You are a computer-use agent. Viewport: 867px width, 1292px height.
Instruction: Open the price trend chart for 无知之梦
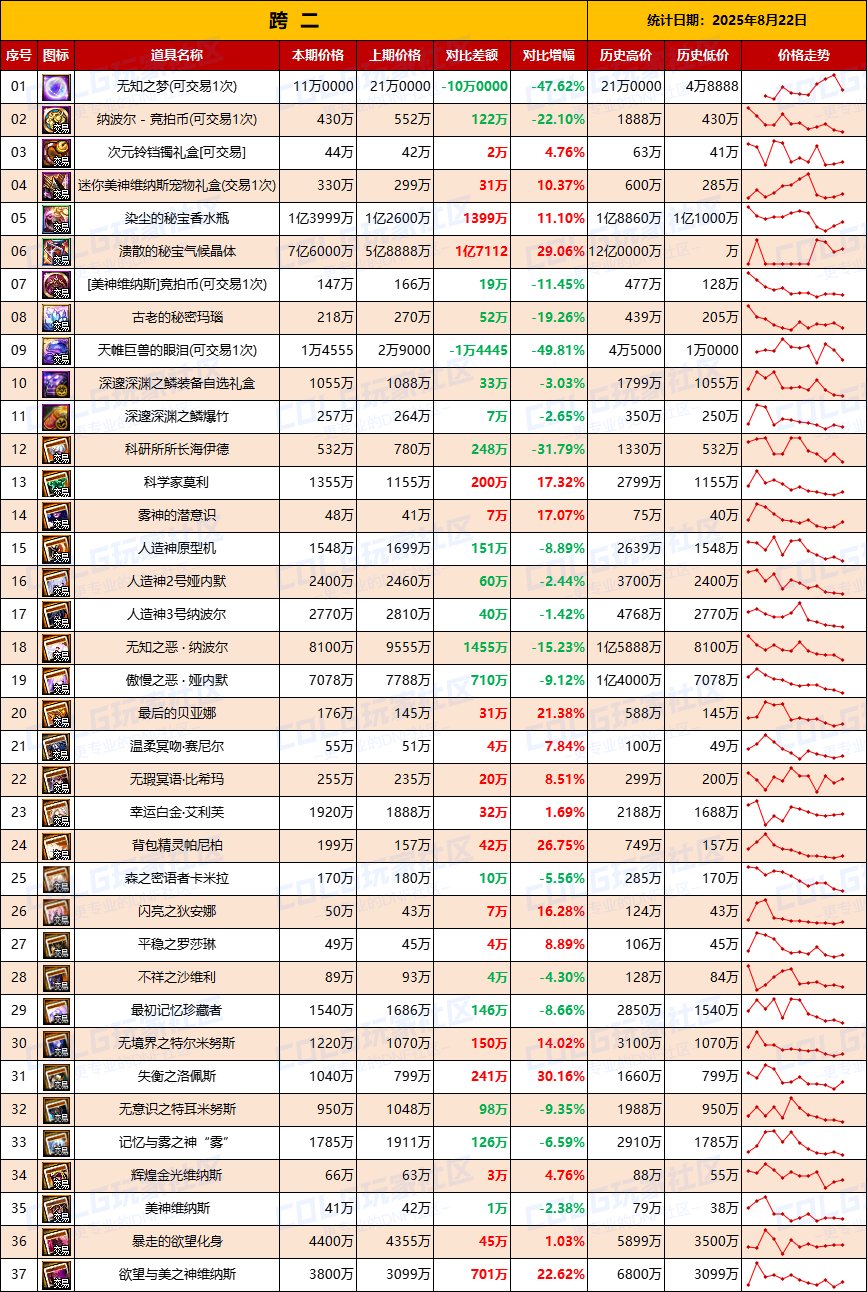click(804, 87)
